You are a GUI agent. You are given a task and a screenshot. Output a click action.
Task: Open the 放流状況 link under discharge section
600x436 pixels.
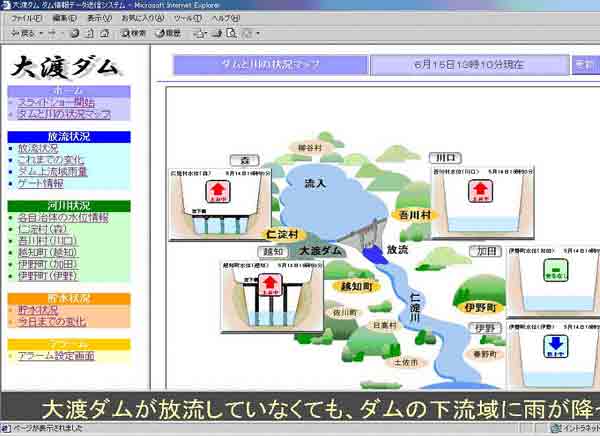point(38,148)
